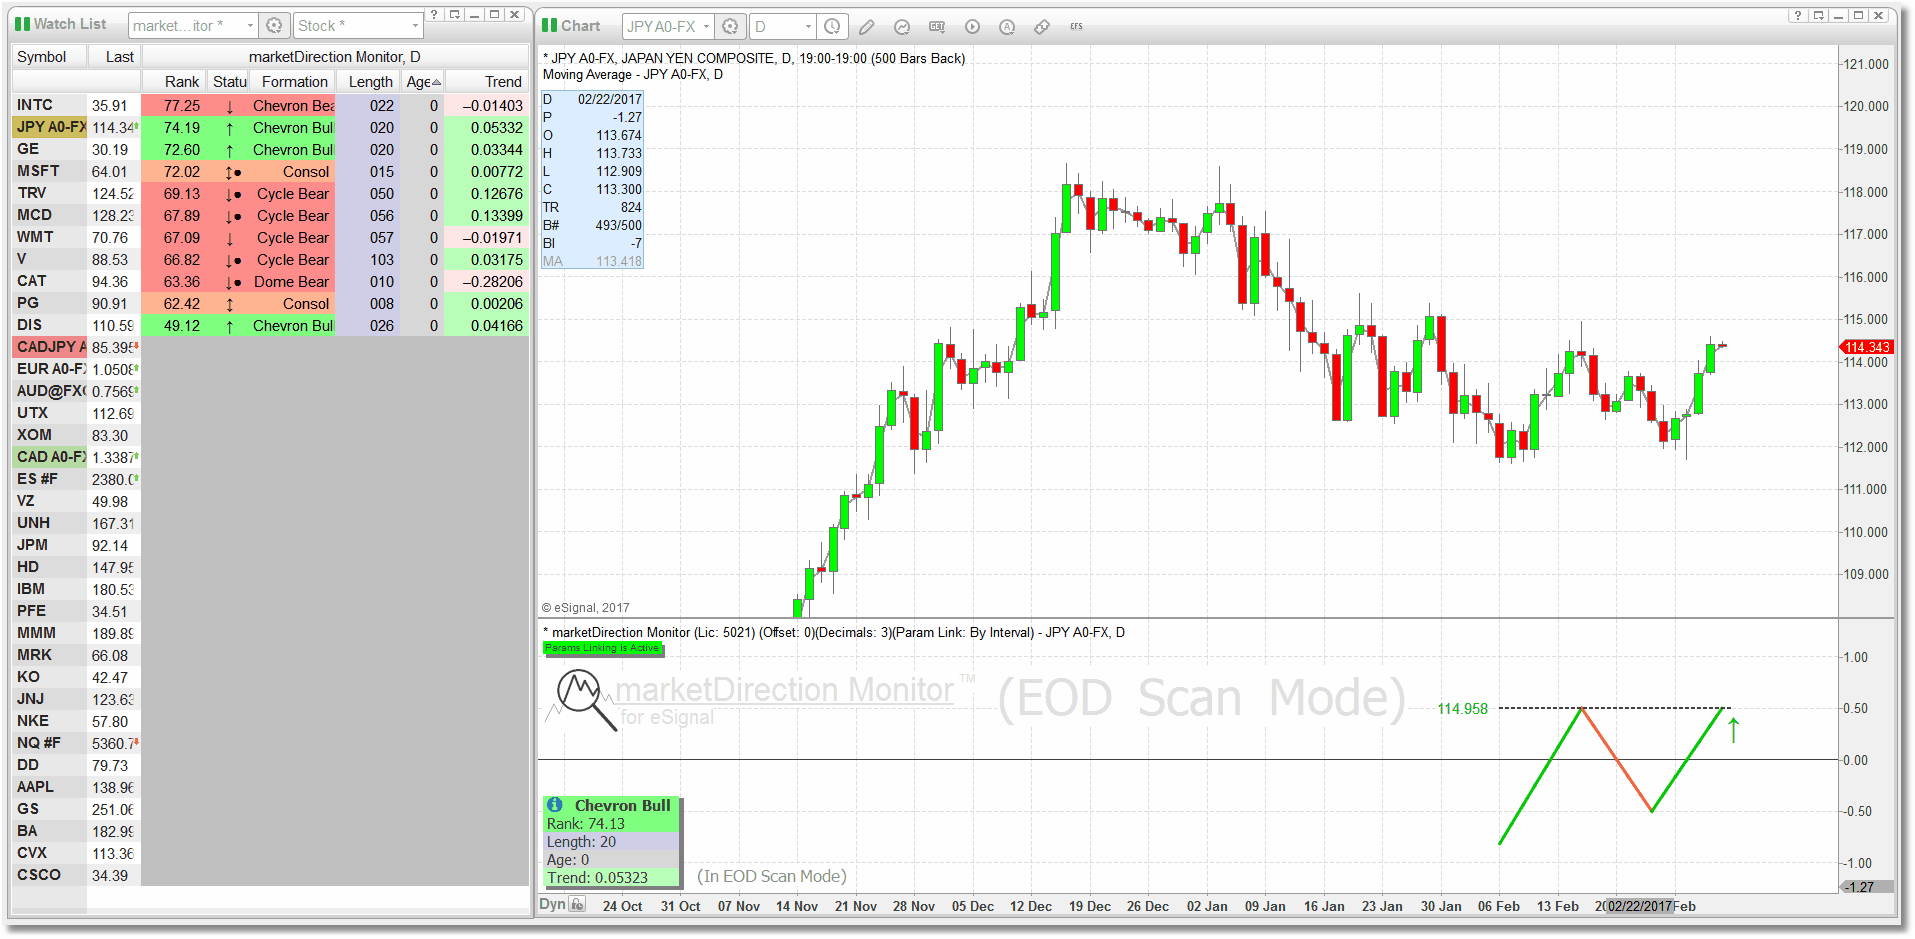Open the EFS formulas icon

tap(1076, 27)
